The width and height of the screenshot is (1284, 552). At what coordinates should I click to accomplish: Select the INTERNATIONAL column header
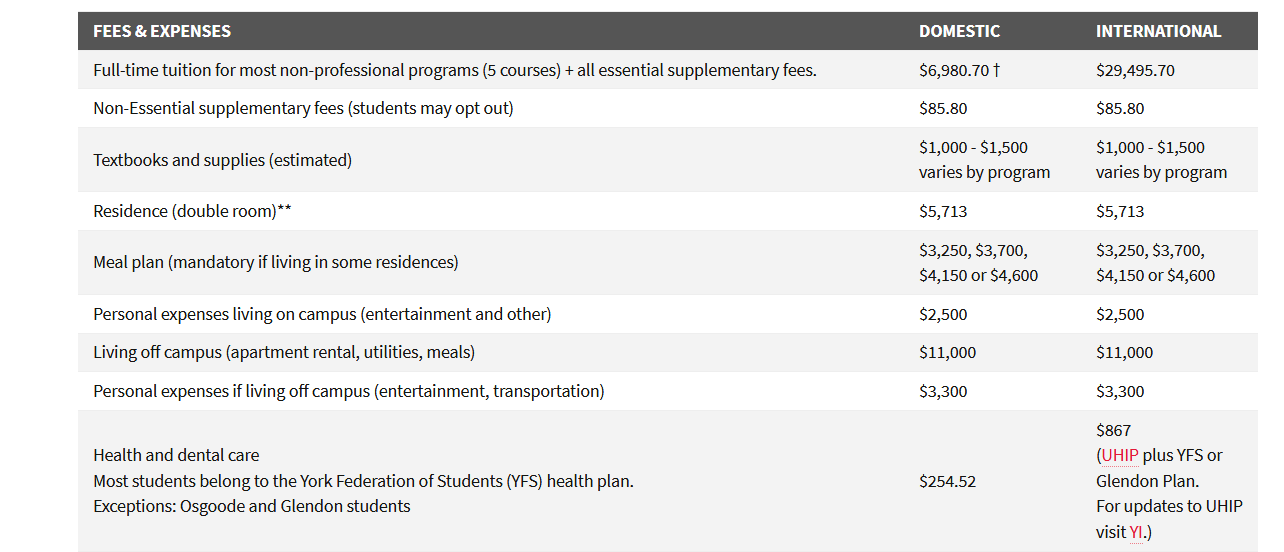point(1158,31)
